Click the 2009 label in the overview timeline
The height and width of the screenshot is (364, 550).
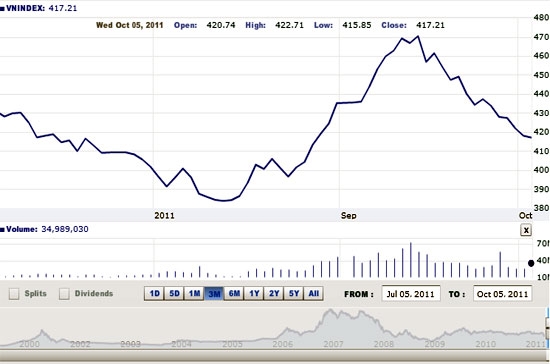click(x=435, y=344)
